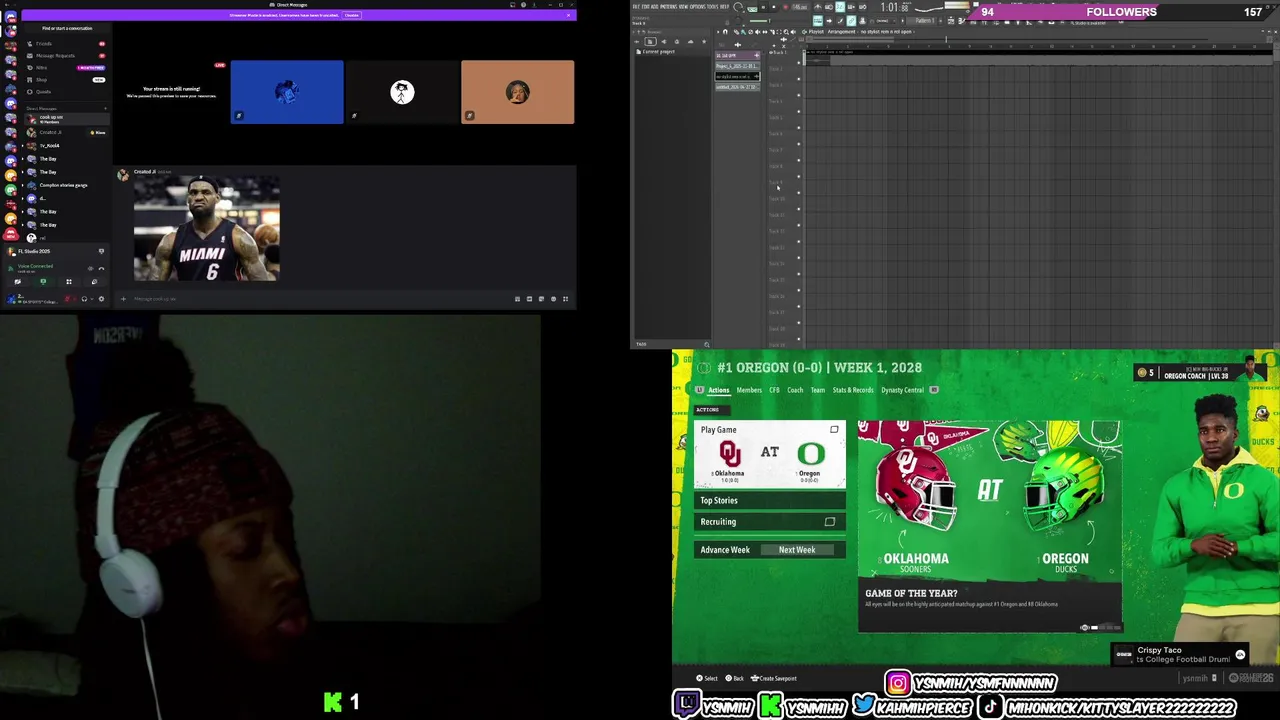Toggle screen share in voice panel
The height and width of the screenshot is (720, 1280).
43,282
